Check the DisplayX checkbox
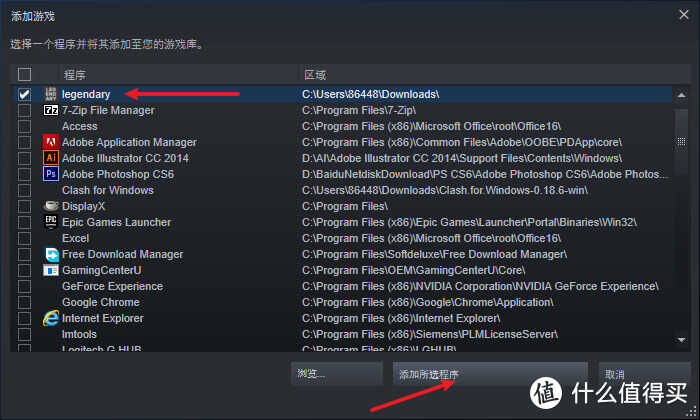700x420 pixels. 24,206
